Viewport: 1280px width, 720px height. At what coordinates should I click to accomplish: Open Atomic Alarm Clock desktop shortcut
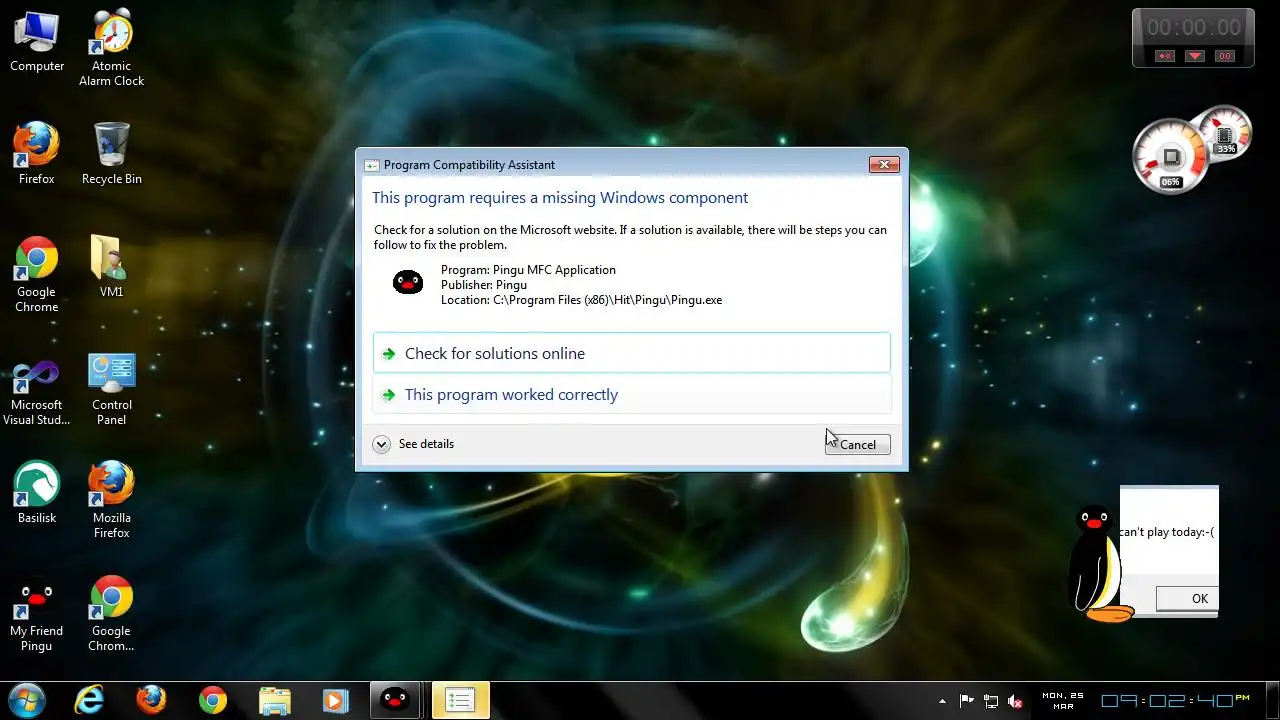click(112, 47)
